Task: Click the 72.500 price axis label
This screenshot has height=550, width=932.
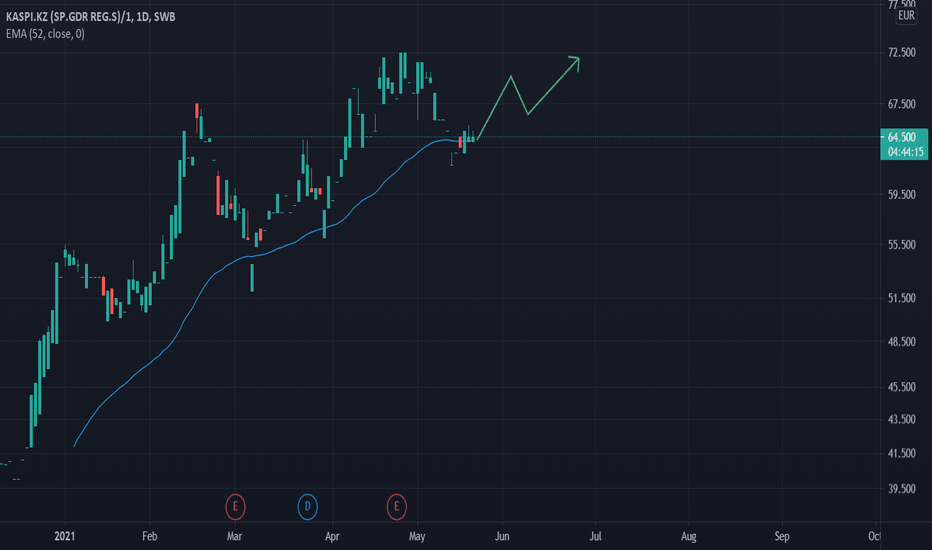Action: tap(902, 52)
